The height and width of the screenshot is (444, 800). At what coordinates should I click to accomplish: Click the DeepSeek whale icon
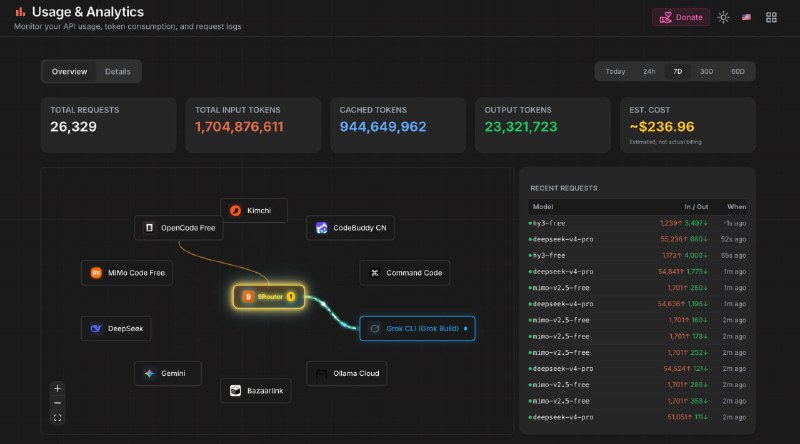(x=96, y=328)
